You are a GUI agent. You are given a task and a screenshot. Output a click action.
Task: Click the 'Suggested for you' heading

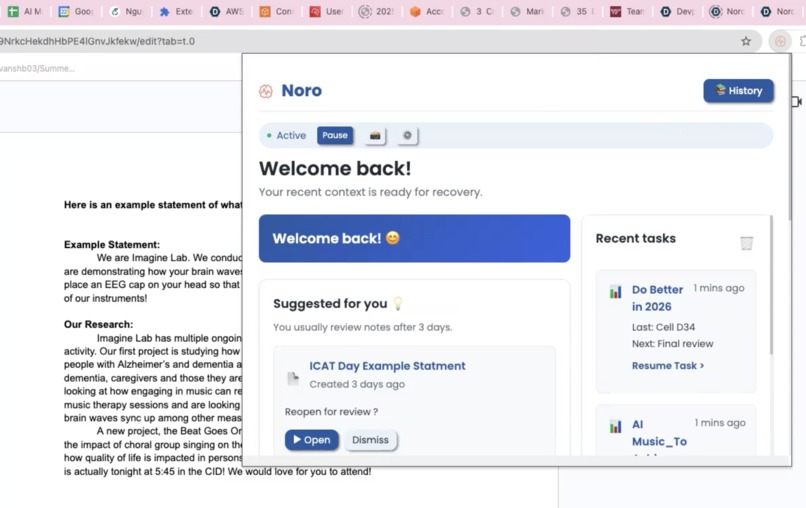coord(330,303)
